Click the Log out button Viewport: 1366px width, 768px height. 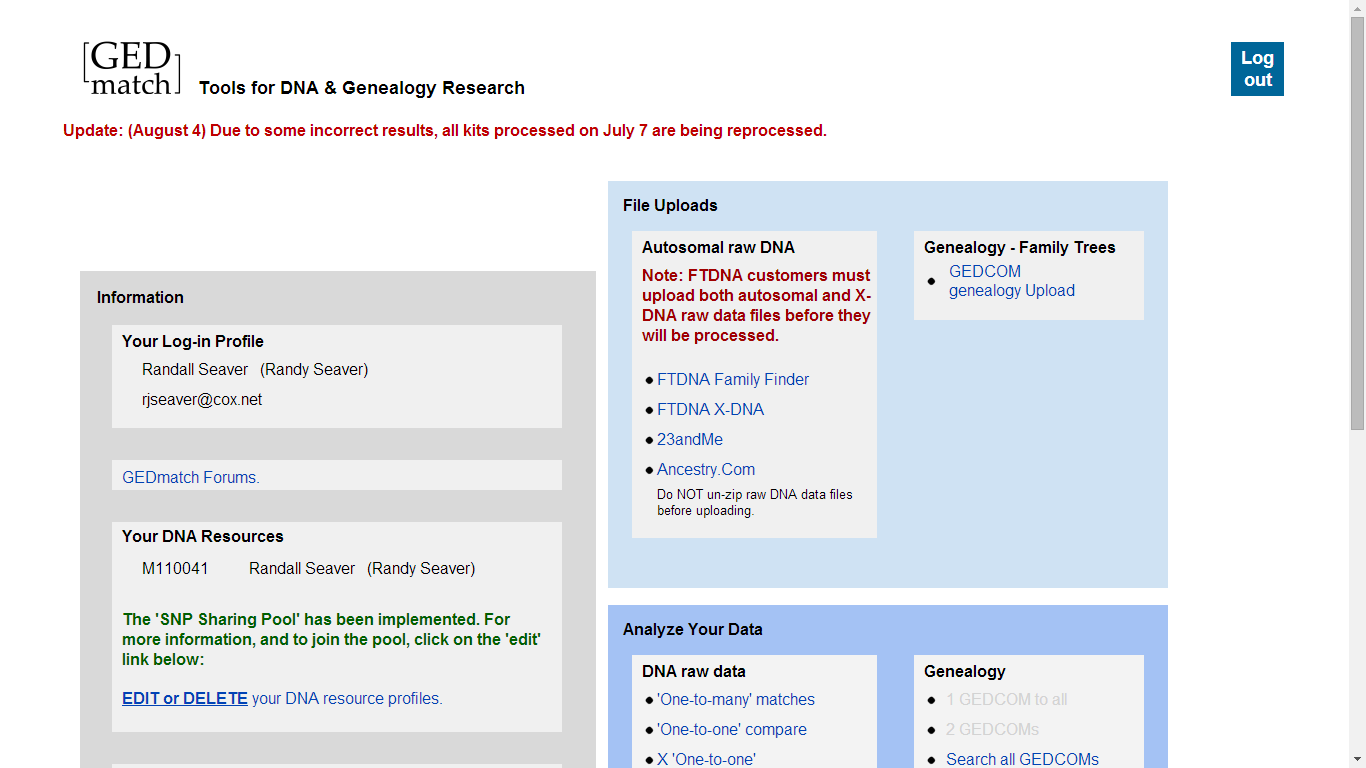click(1257, 68)
